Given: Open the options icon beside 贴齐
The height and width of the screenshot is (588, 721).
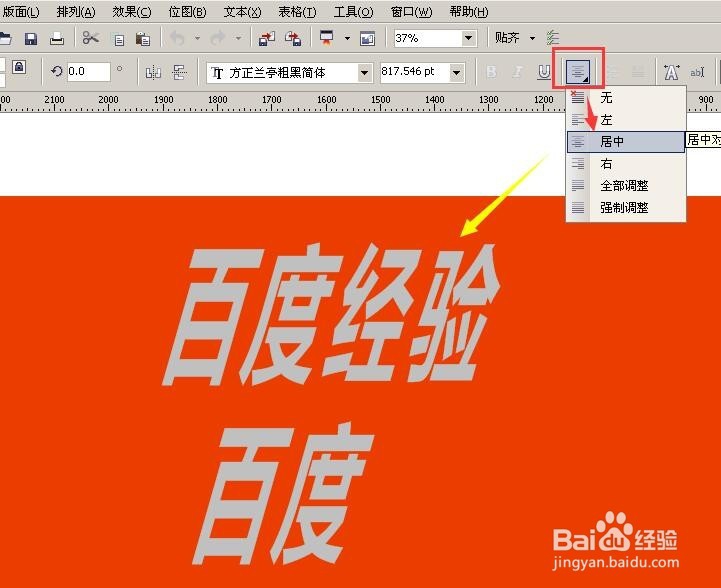Looking at the screenshot, I should click(553, 38).
